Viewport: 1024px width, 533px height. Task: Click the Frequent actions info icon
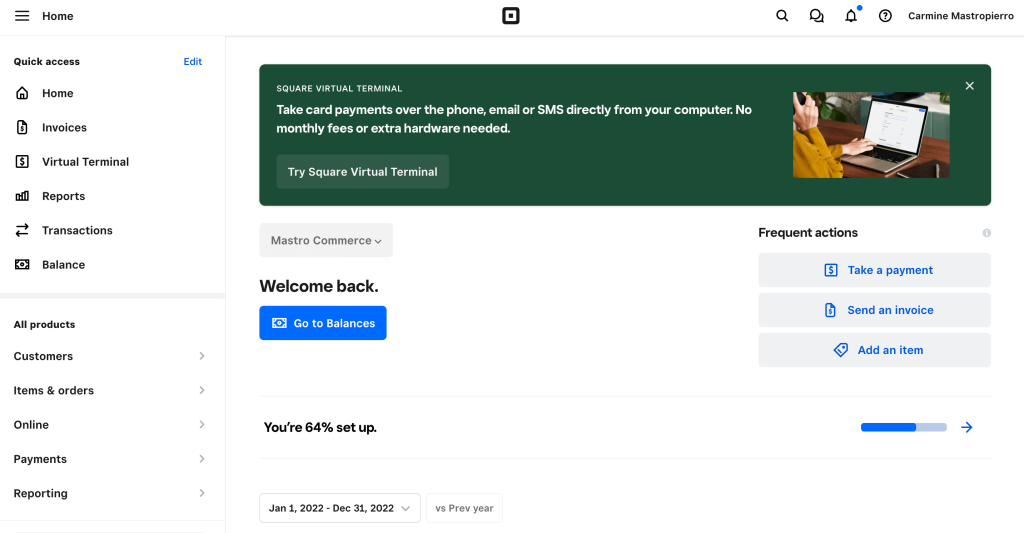(986, 233)
